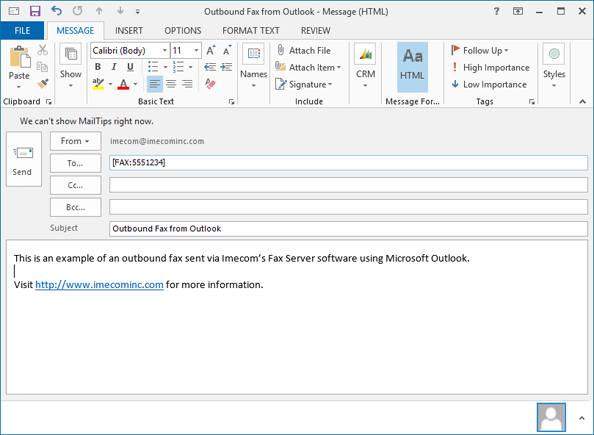
Task: Open Tags dialog launcher
Action: [532, 102]
